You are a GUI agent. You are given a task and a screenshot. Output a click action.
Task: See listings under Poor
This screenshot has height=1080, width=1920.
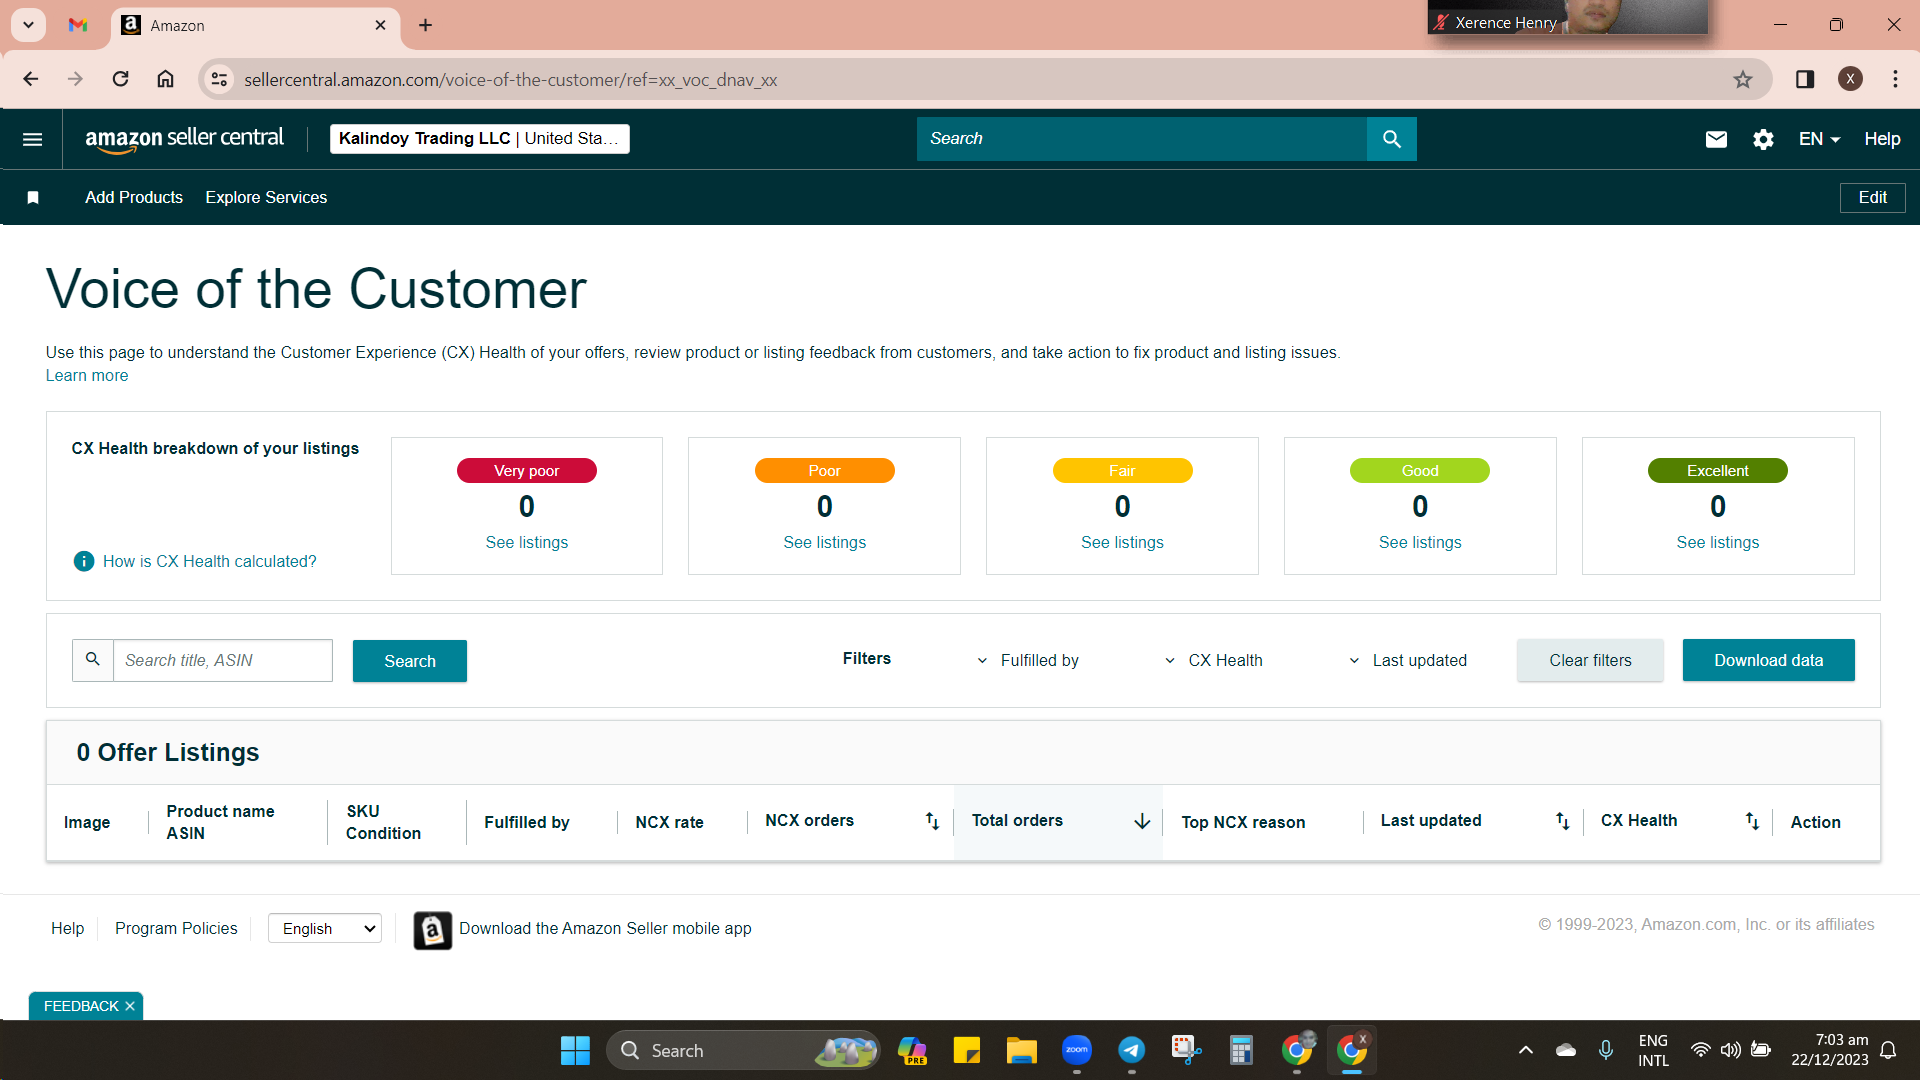(825, 543)
